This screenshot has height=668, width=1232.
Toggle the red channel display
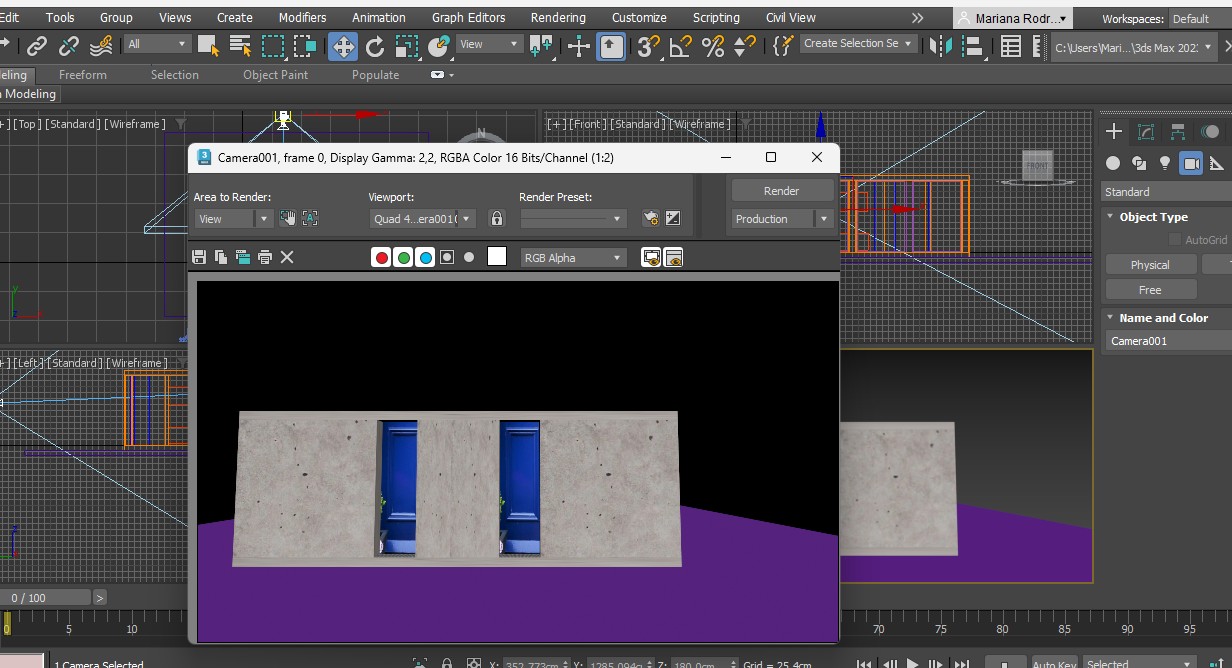click(381, 257)
